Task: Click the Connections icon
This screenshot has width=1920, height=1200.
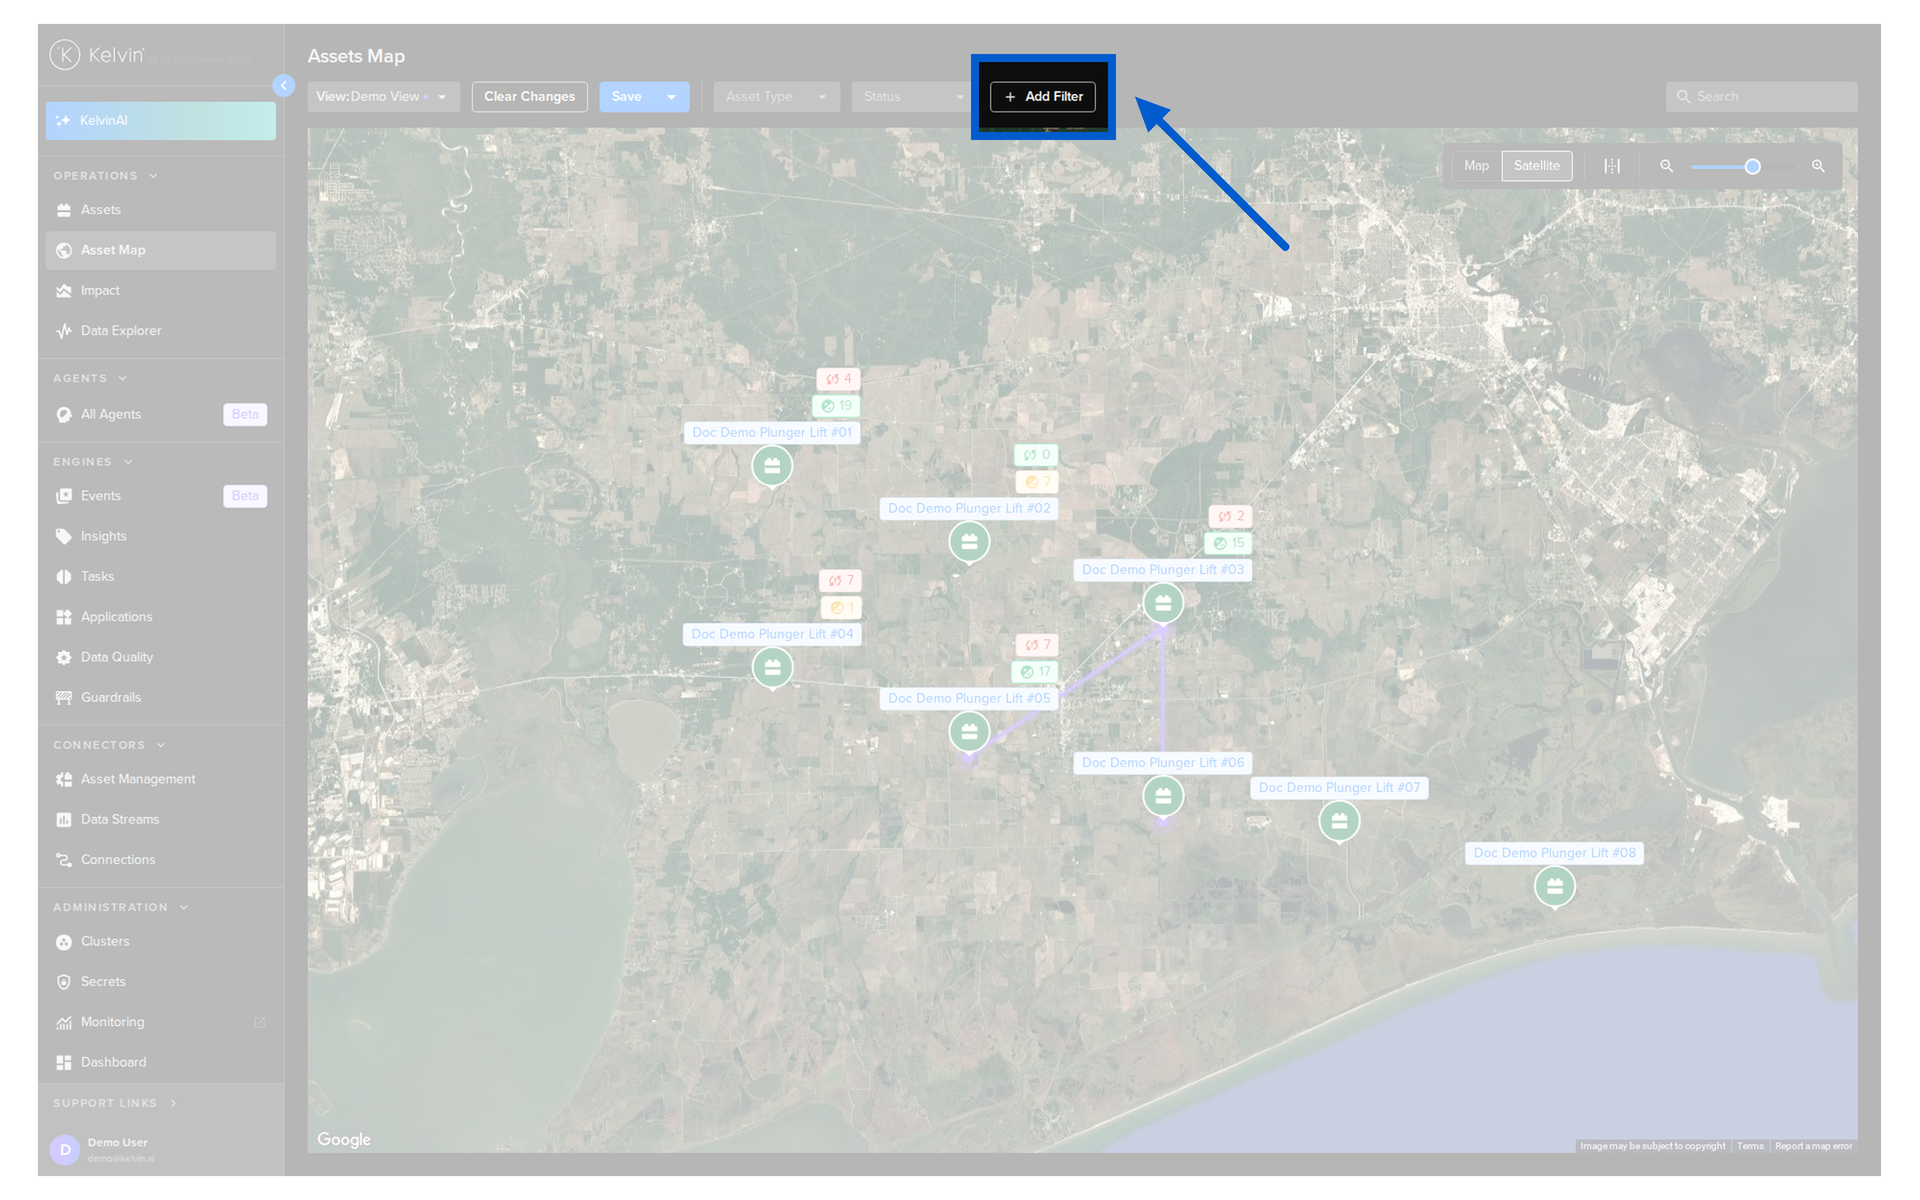Action: (x=64, y=860)
